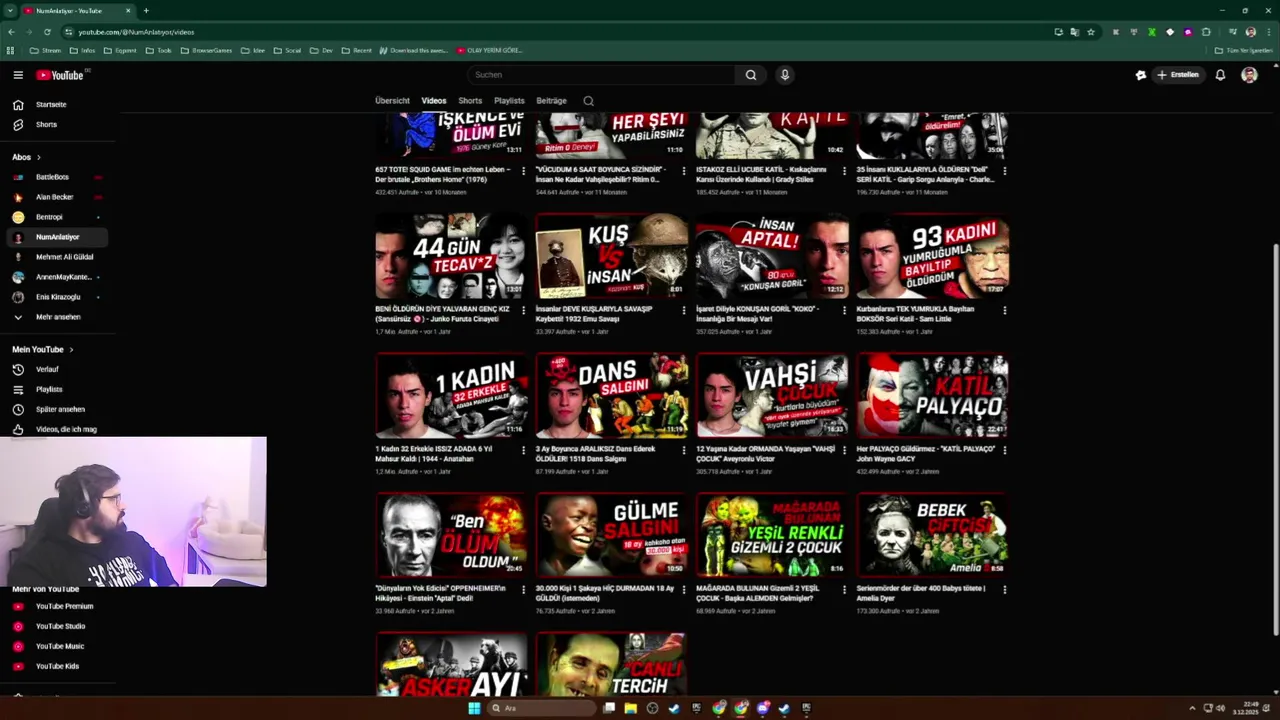This screenshot has width=1280, height=720.
Task: Open the Alan Becker subscription
Action: (57, 197)
